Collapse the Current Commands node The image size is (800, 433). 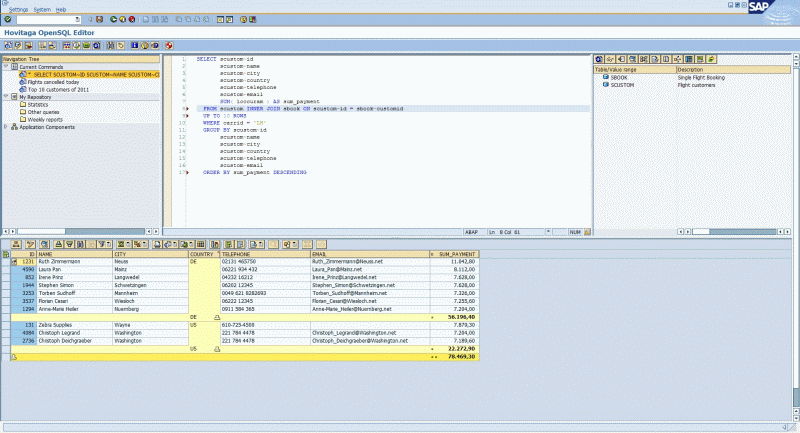(x=6, y=67)
